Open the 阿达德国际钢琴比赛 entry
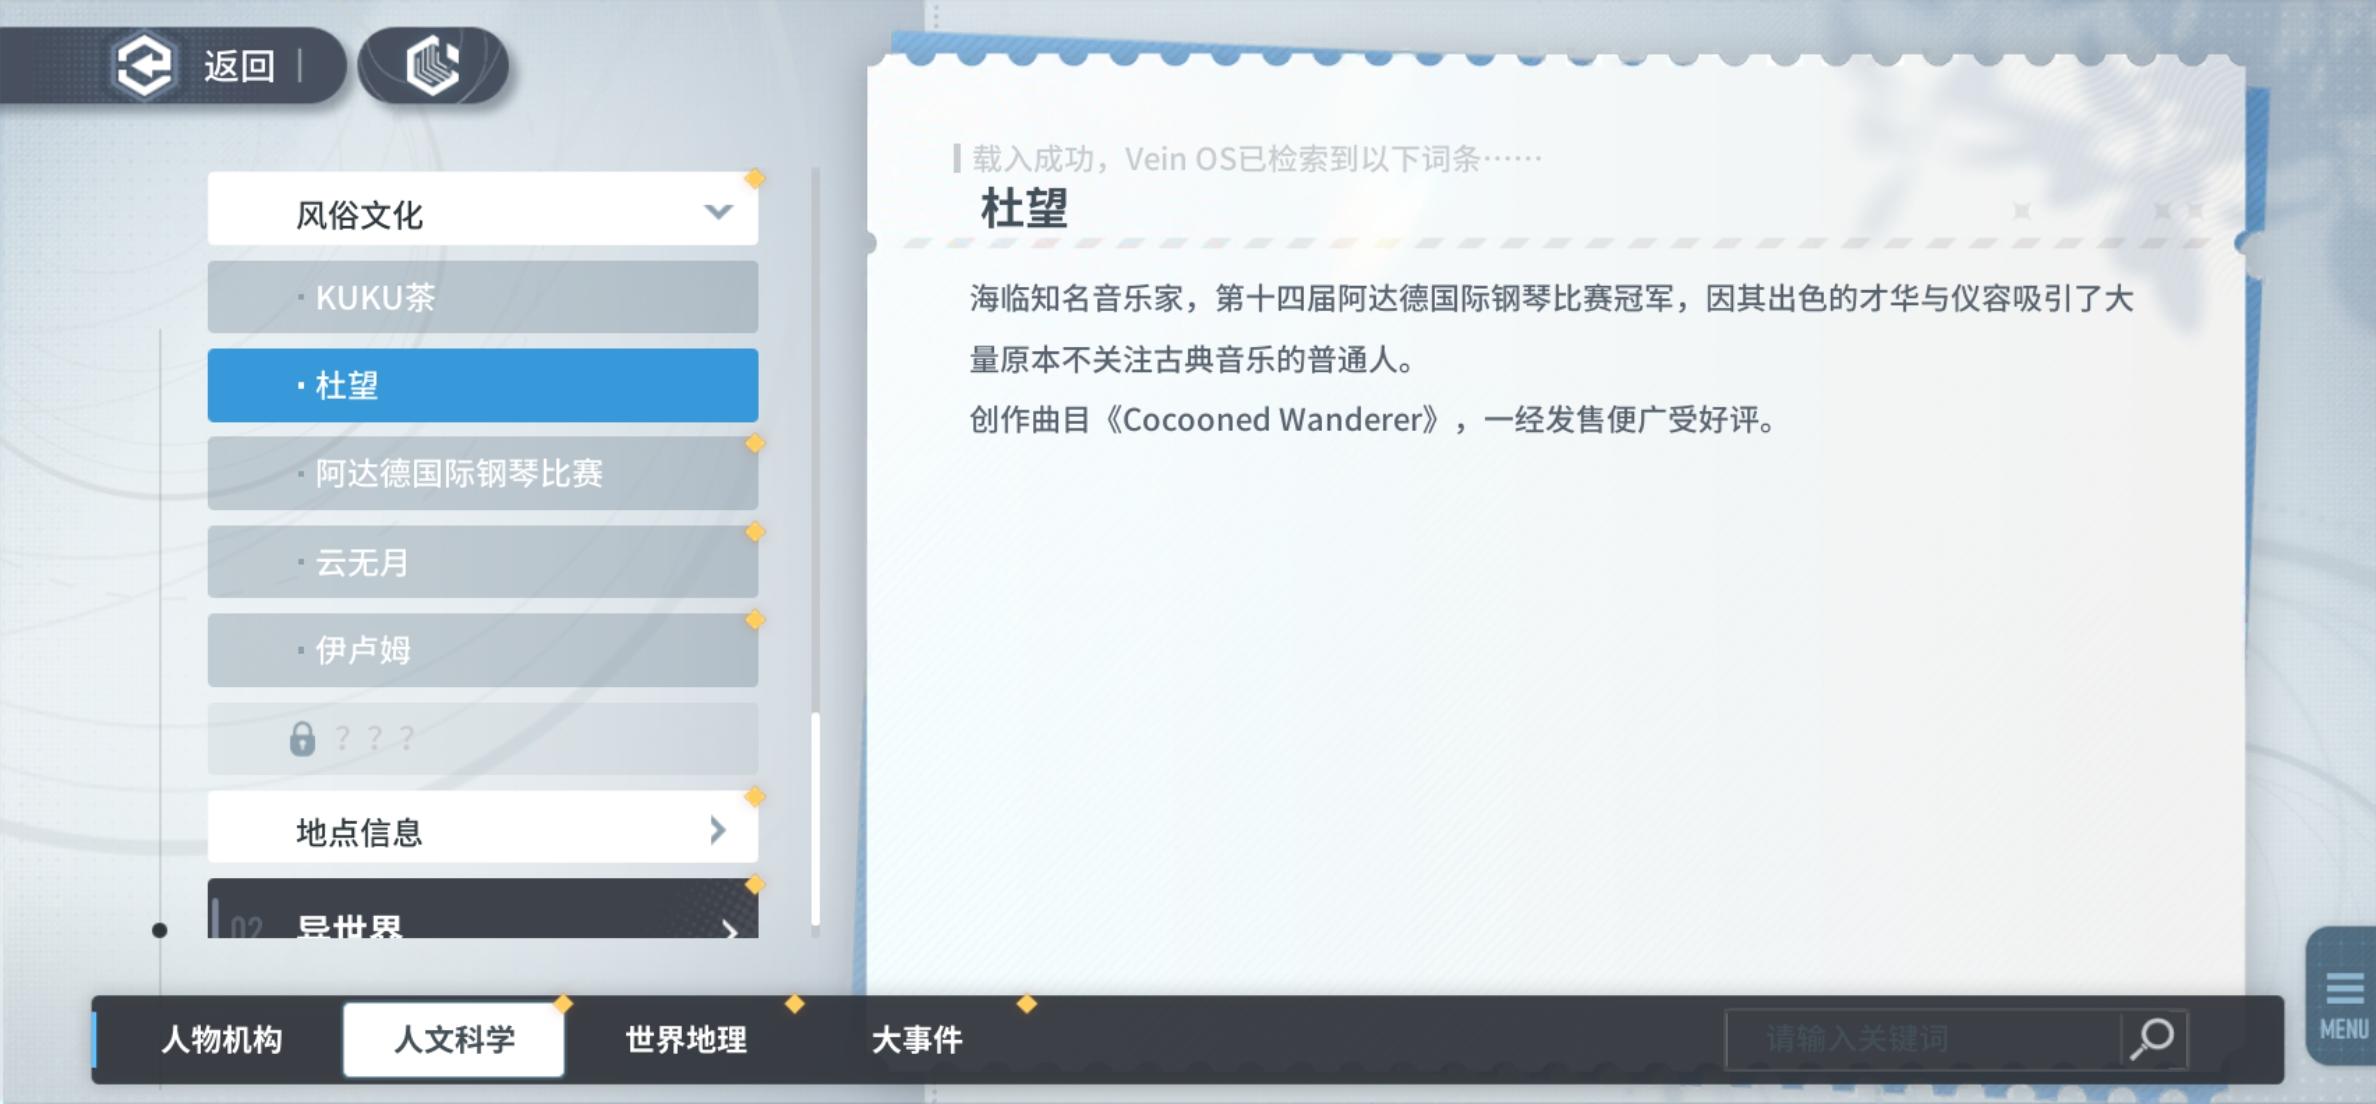Screen dimensions: 2376x1104 [x=483, y=473]
